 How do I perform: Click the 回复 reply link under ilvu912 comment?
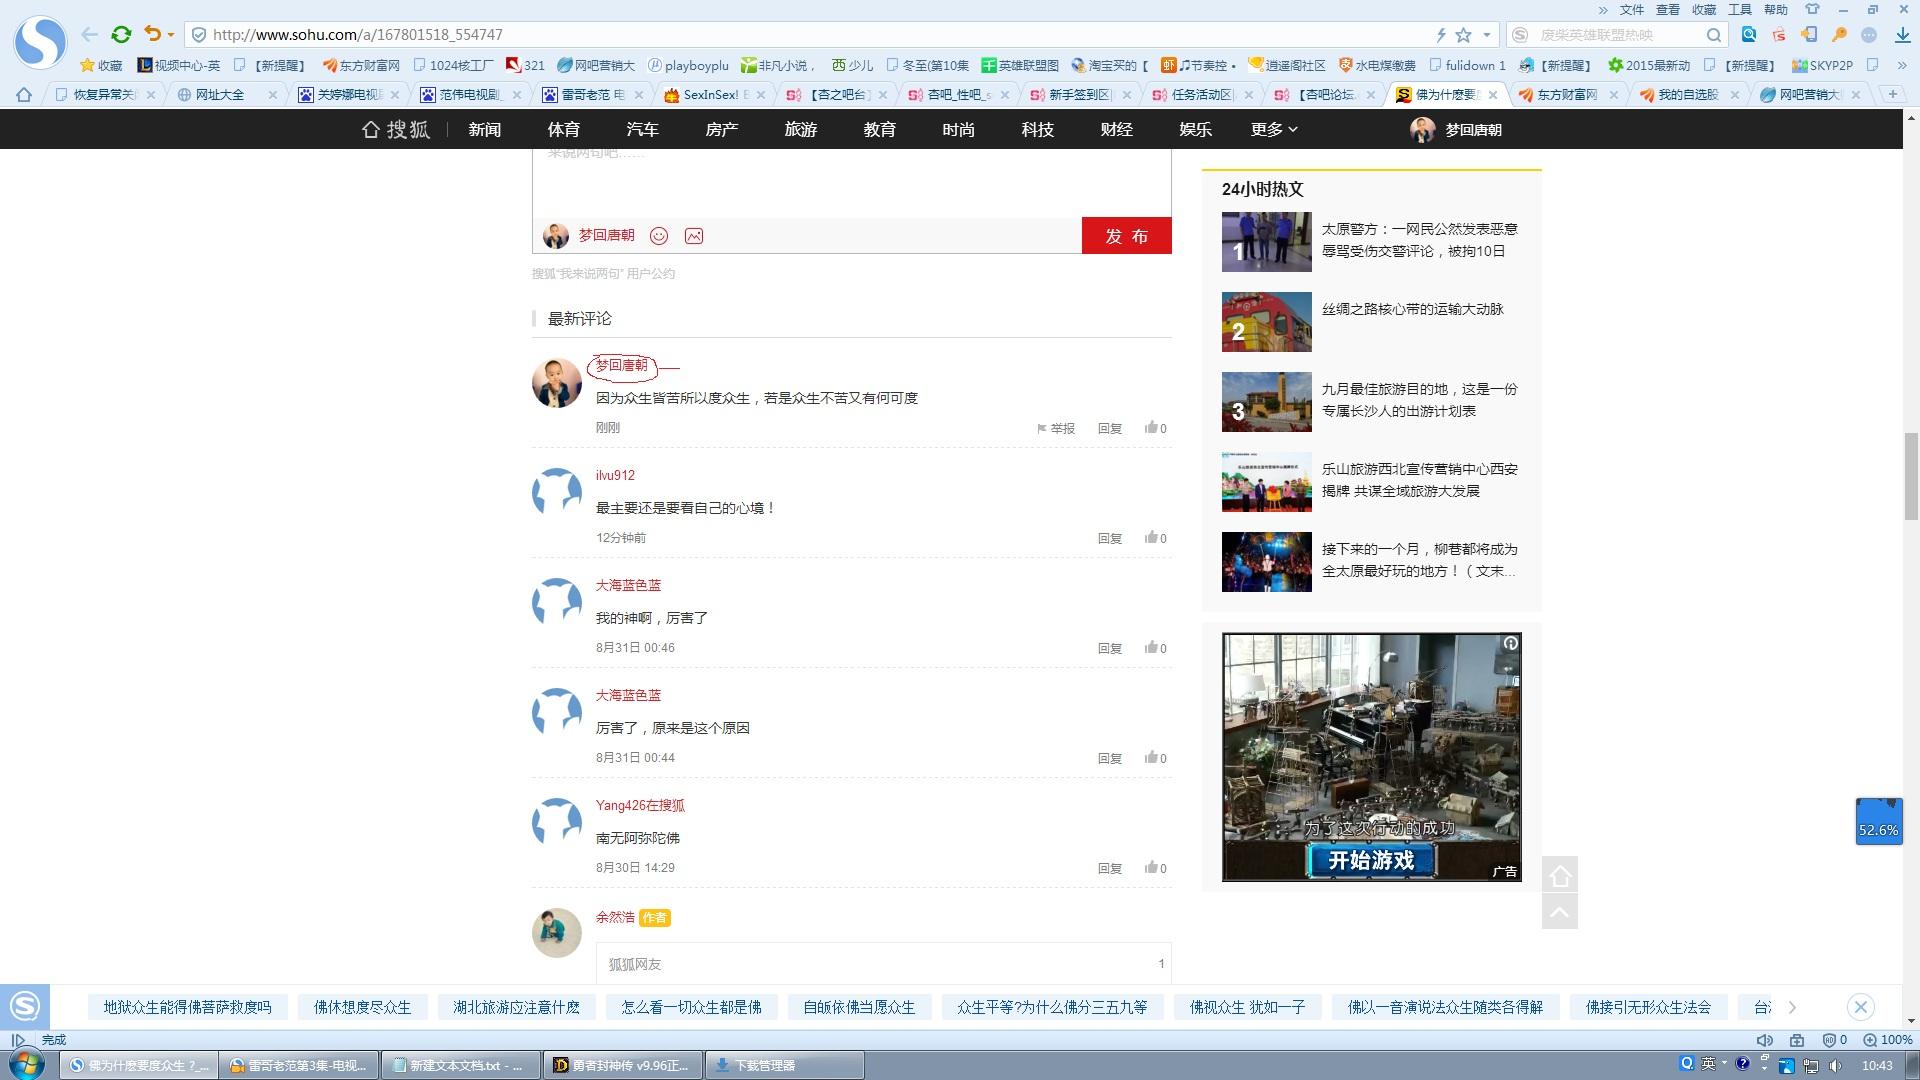point(1110,537)
